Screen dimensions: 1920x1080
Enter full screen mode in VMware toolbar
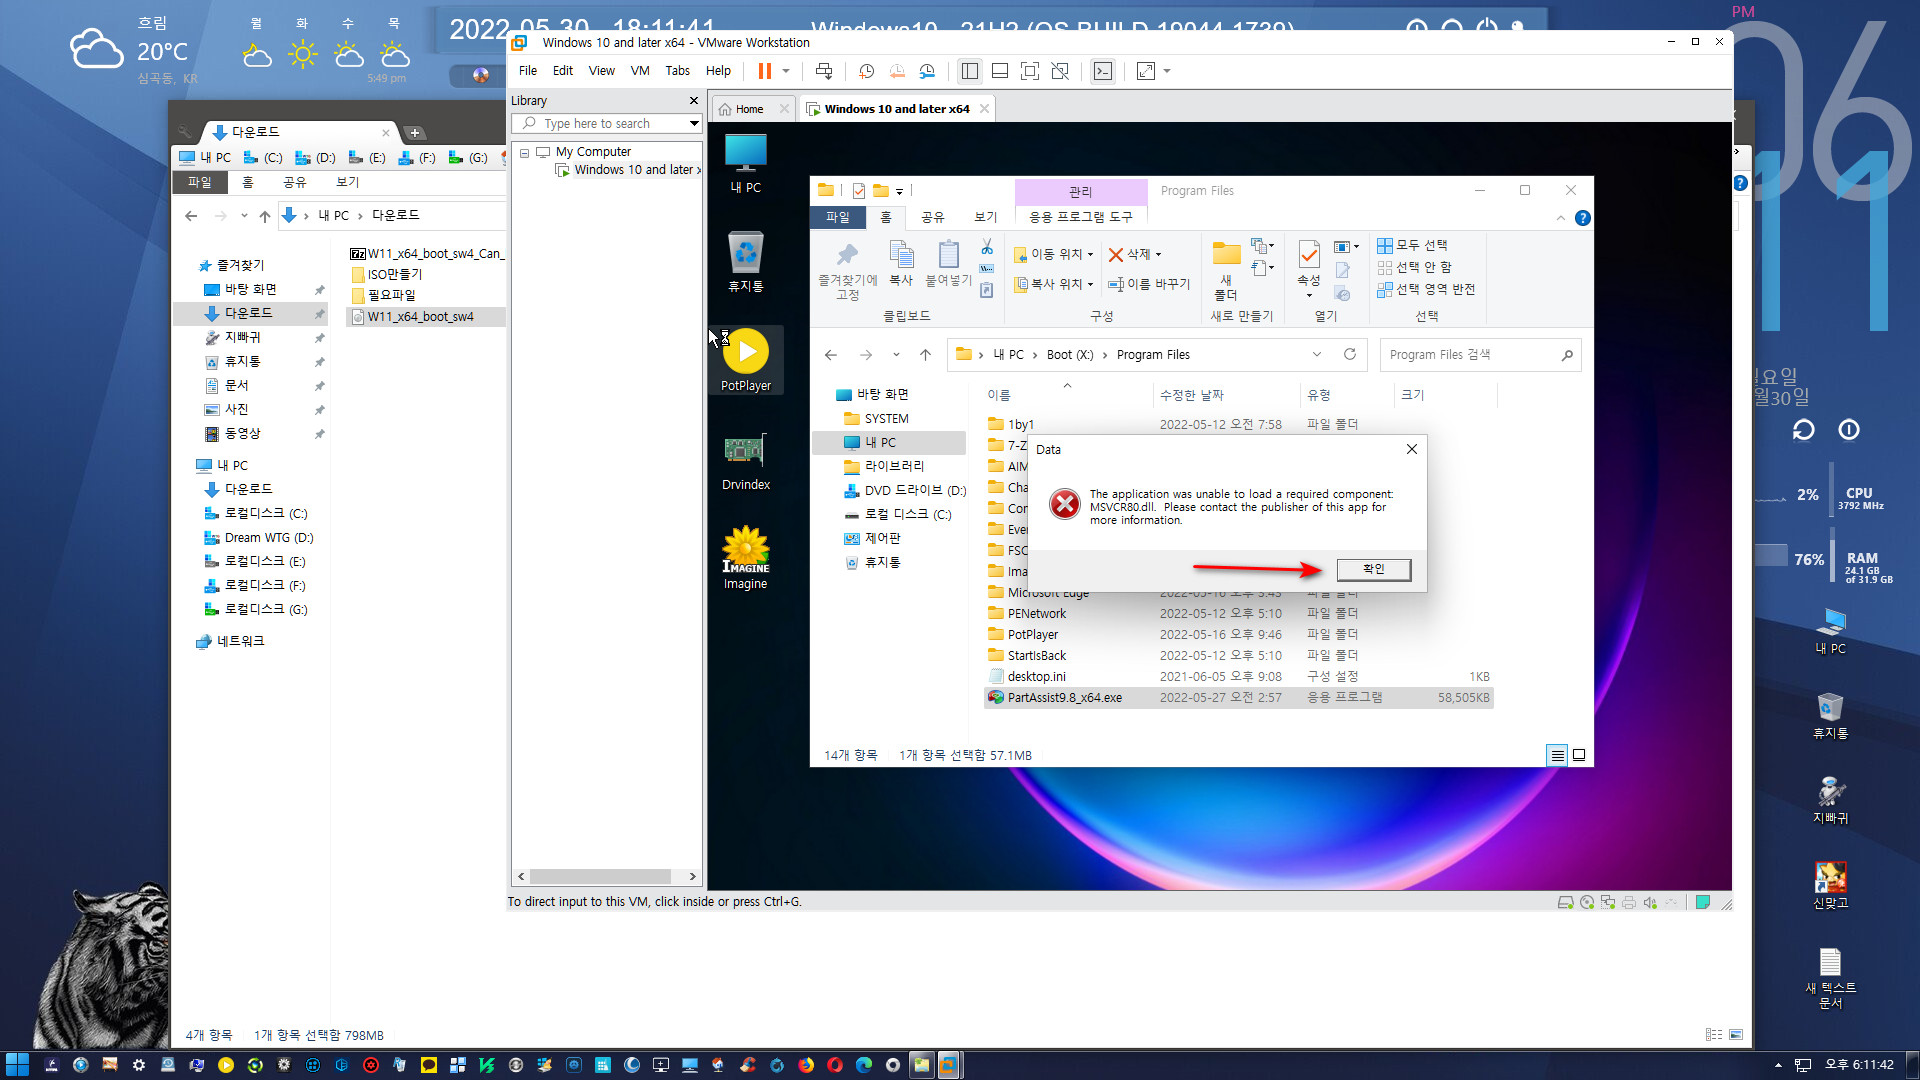coord(1029,71)
